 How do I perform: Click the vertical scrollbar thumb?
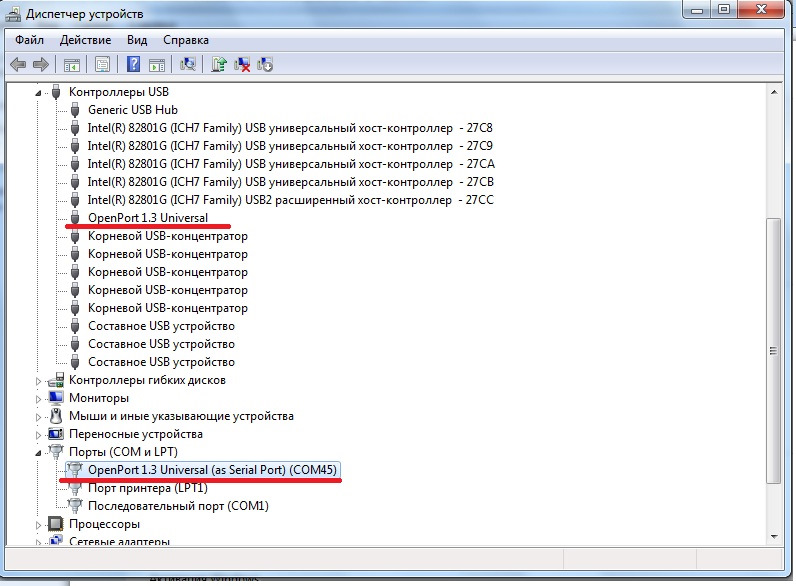coord(774,350)
